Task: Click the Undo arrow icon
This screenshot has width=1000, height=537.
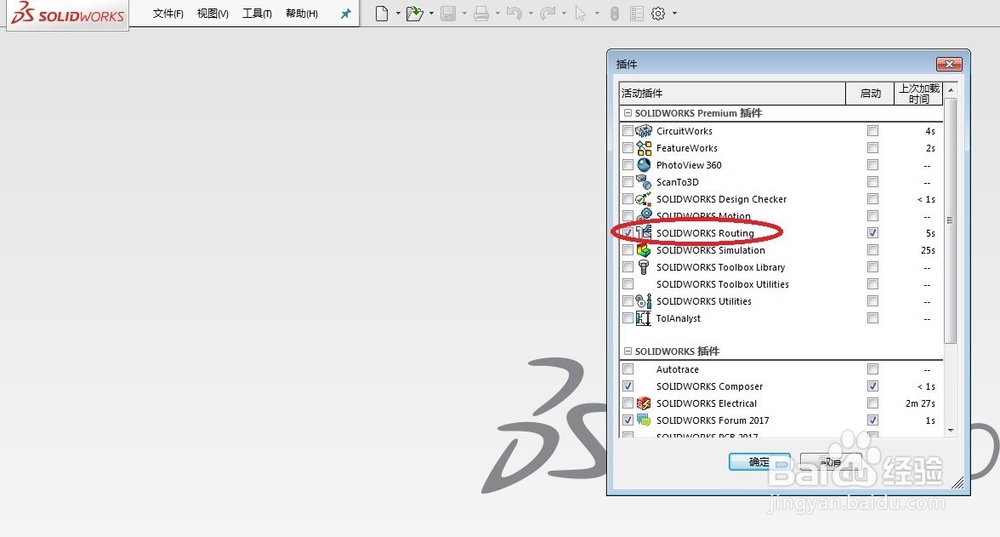Action: point(514,13)
